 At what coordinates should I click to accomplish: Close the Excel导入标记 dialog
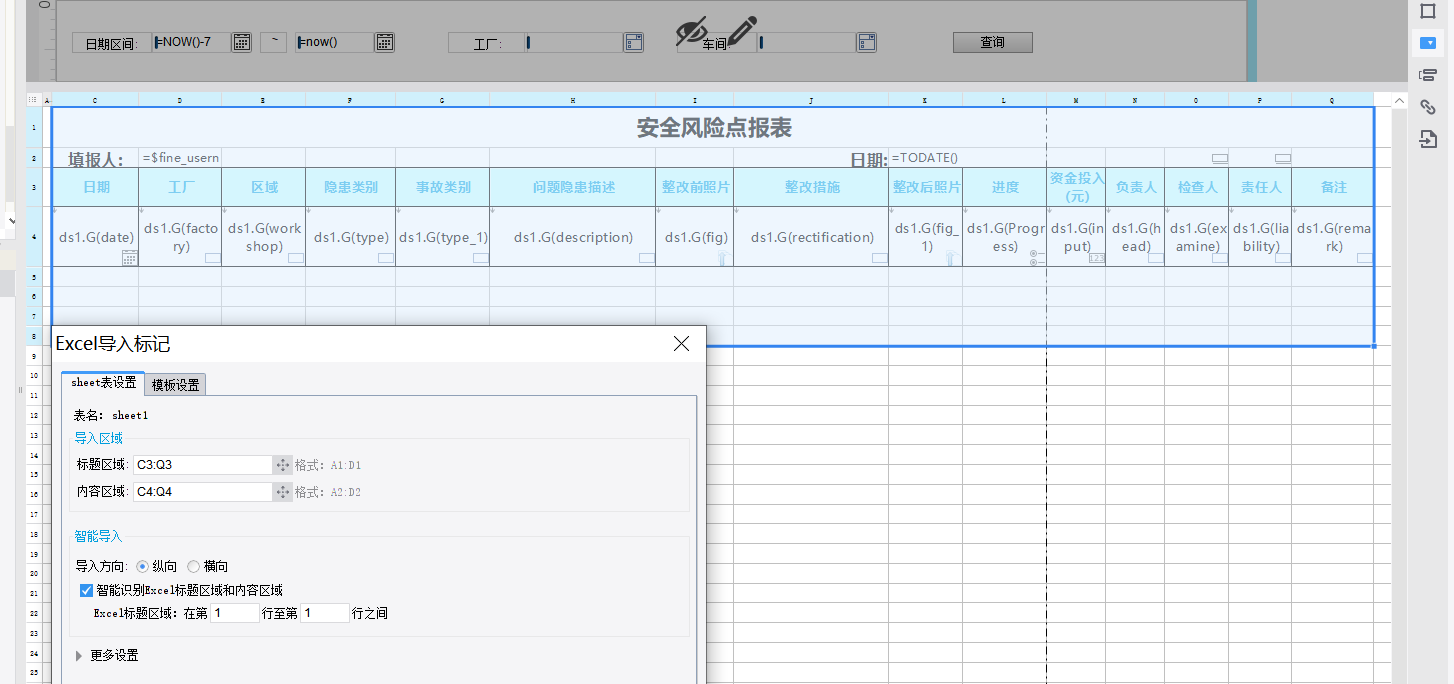[682, 344]
